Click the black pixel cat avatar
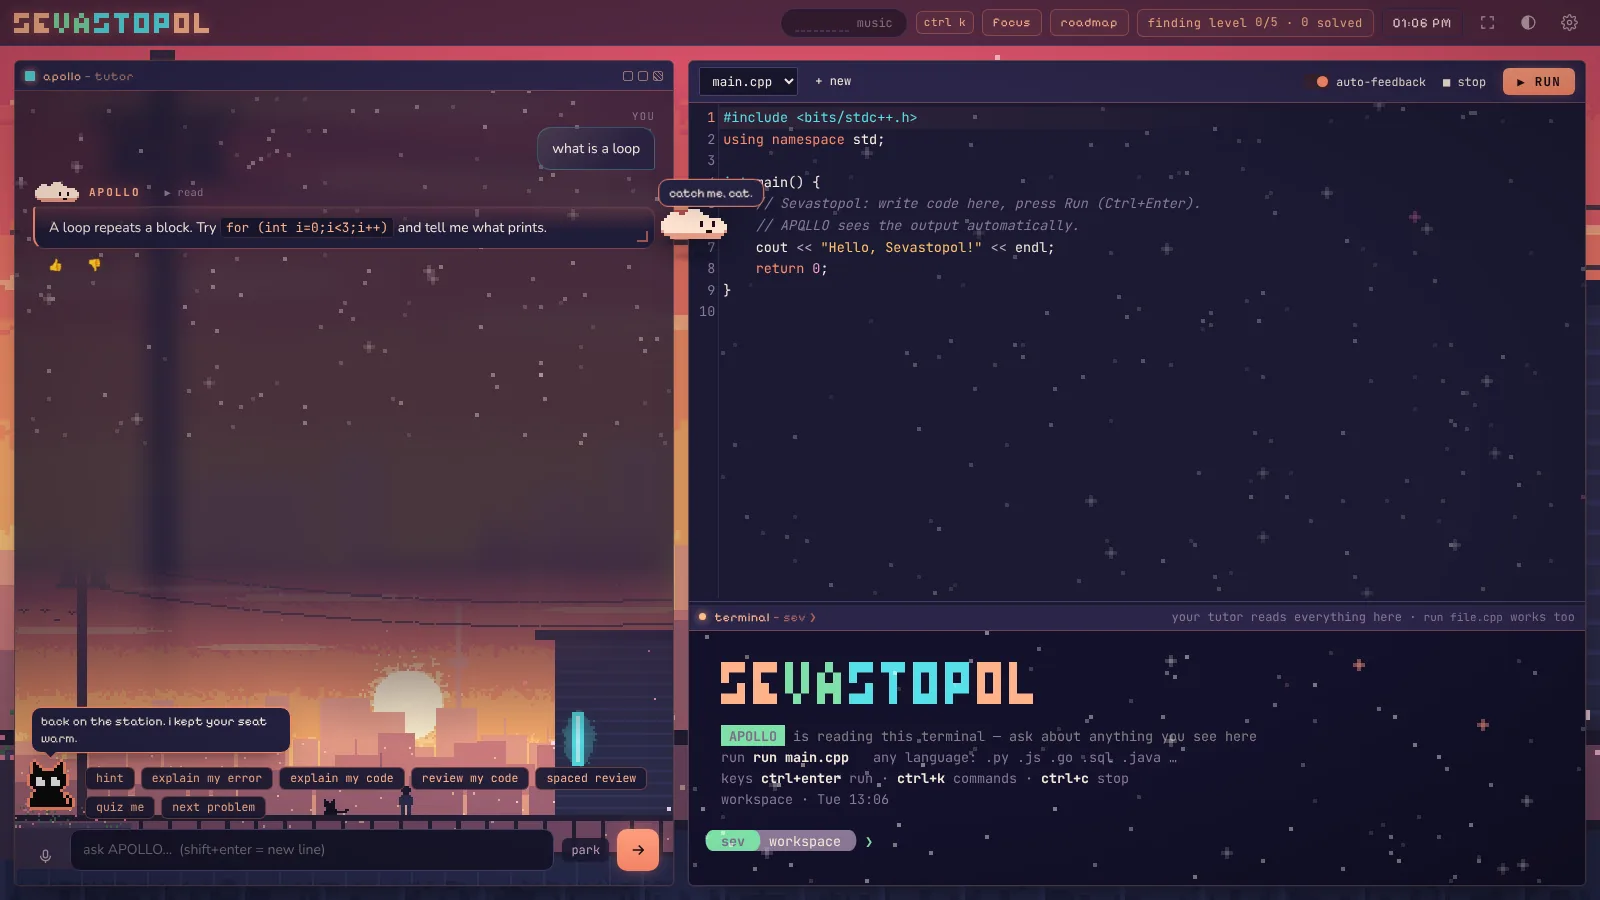This screenshot has height=900, width=1600. click(x=50, y=785)
